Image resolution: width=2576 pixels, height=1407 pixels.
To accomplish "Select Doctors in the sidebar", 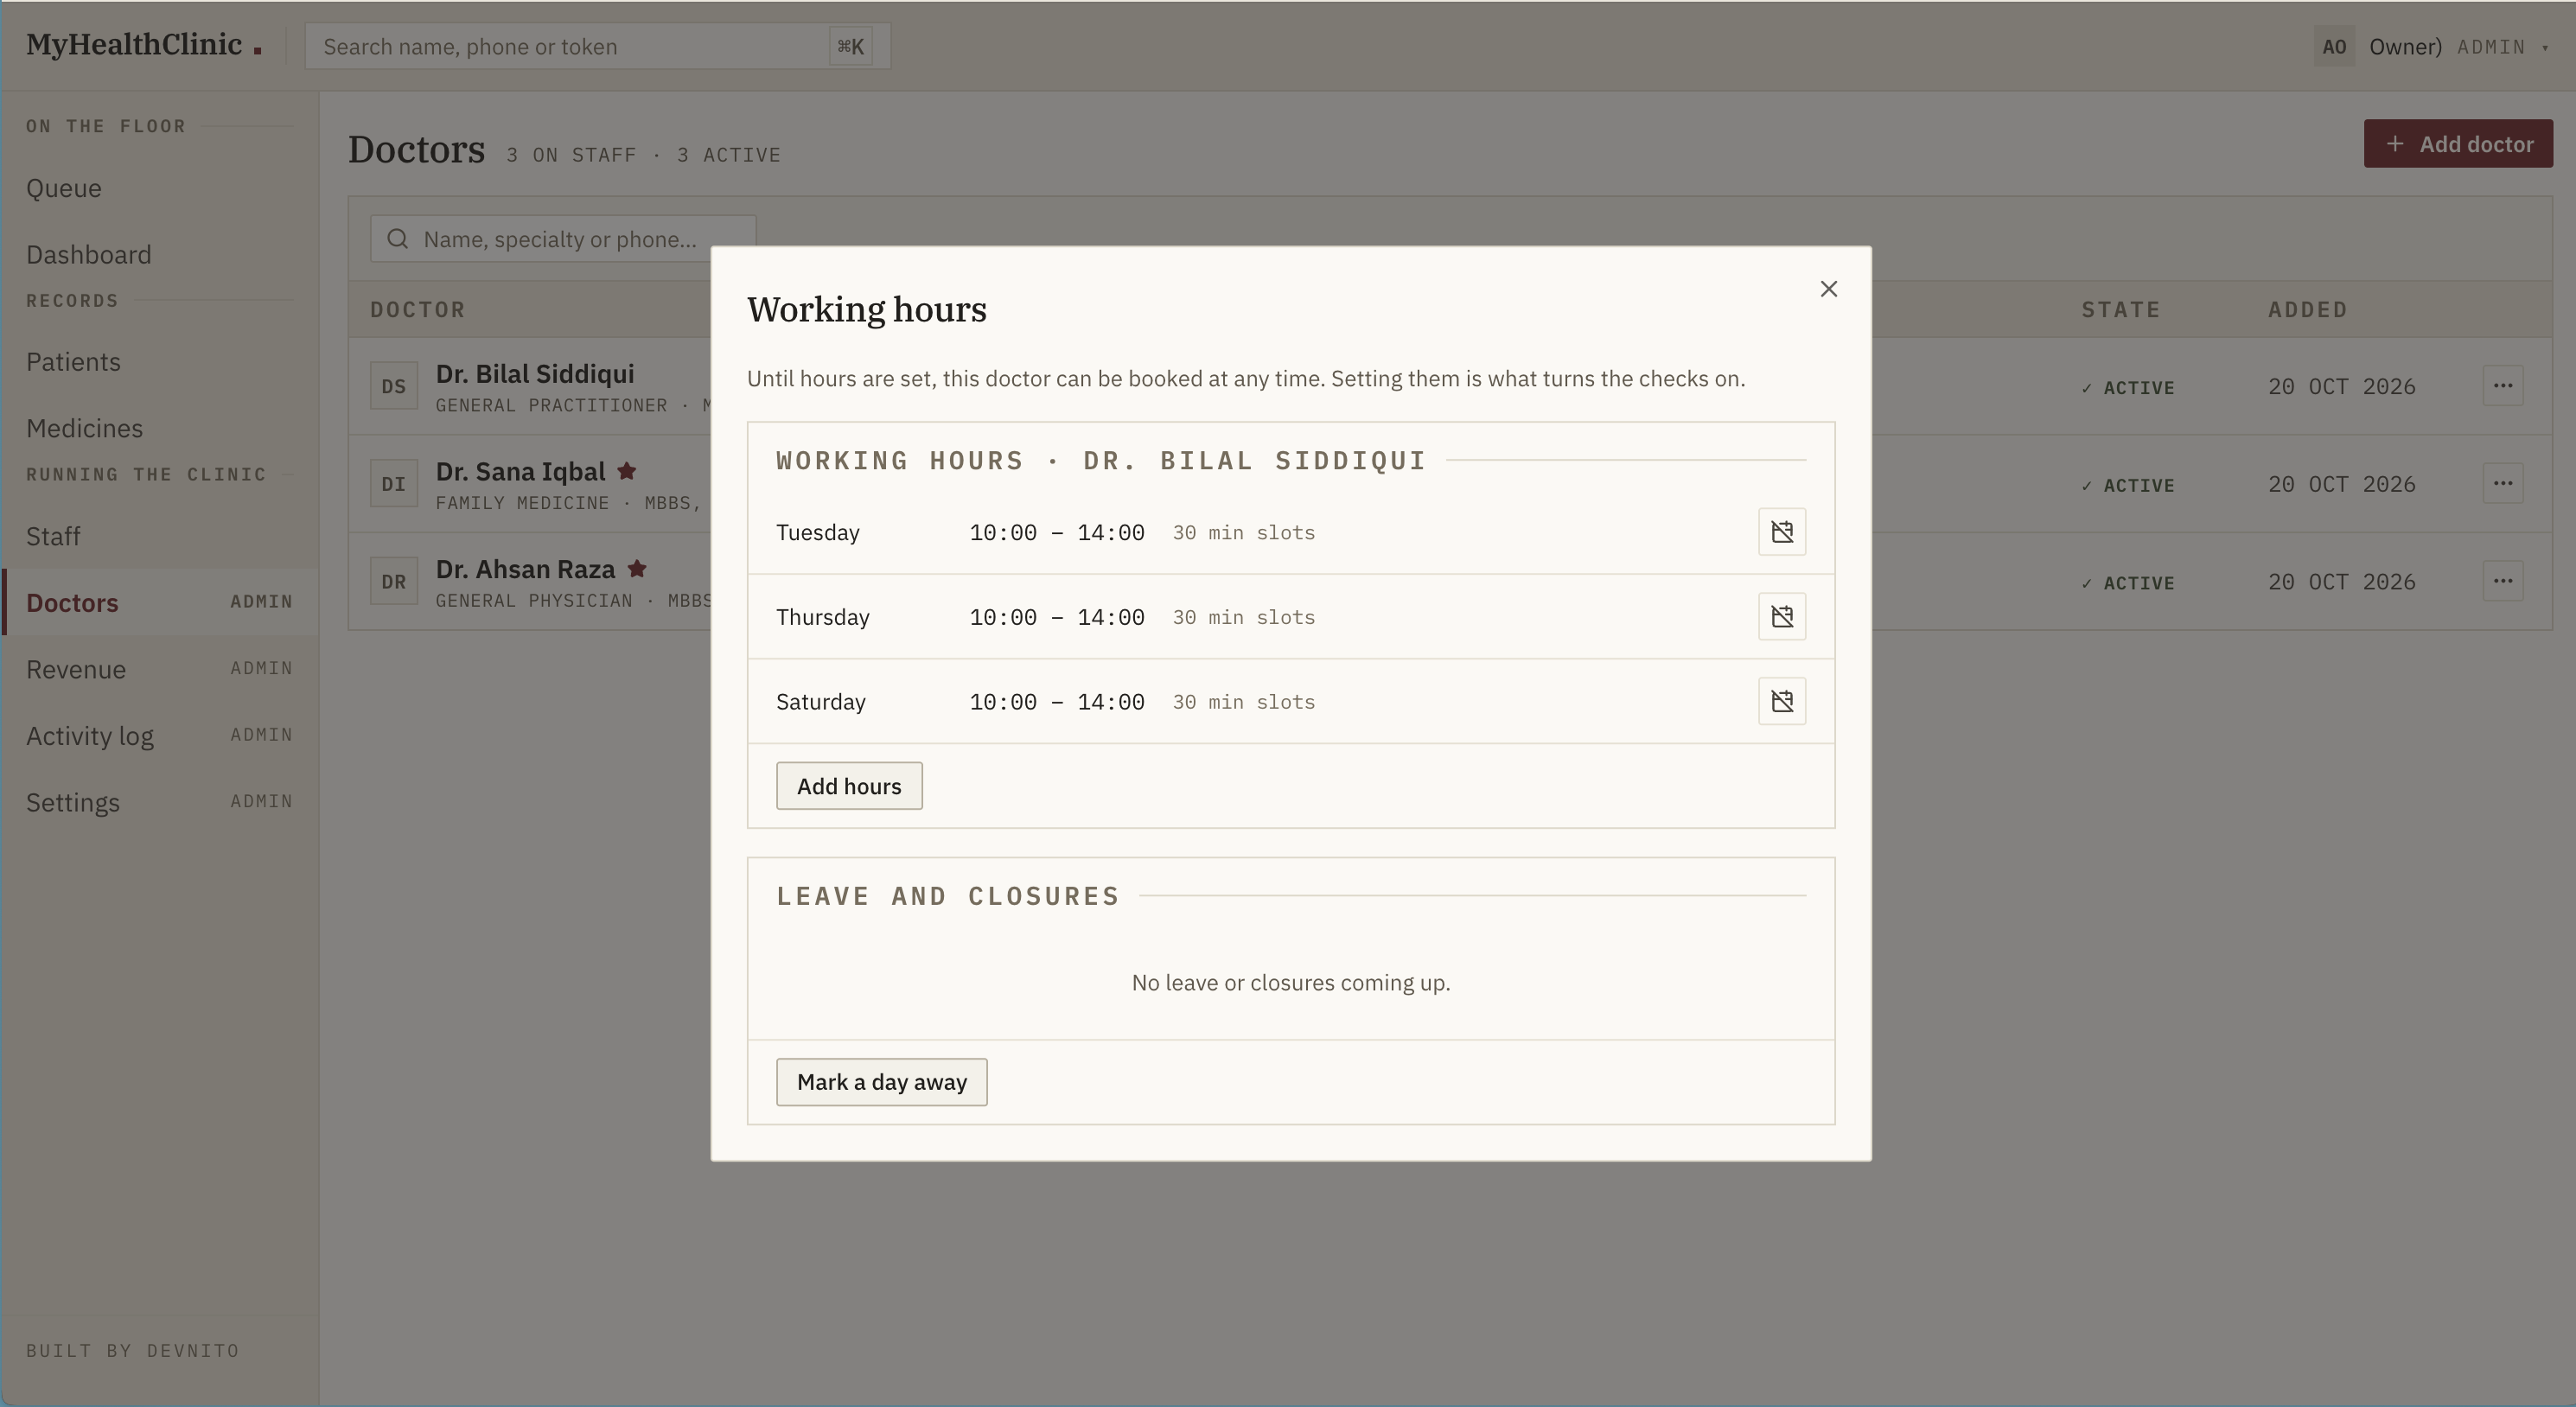I will click(x=160, y=603).
